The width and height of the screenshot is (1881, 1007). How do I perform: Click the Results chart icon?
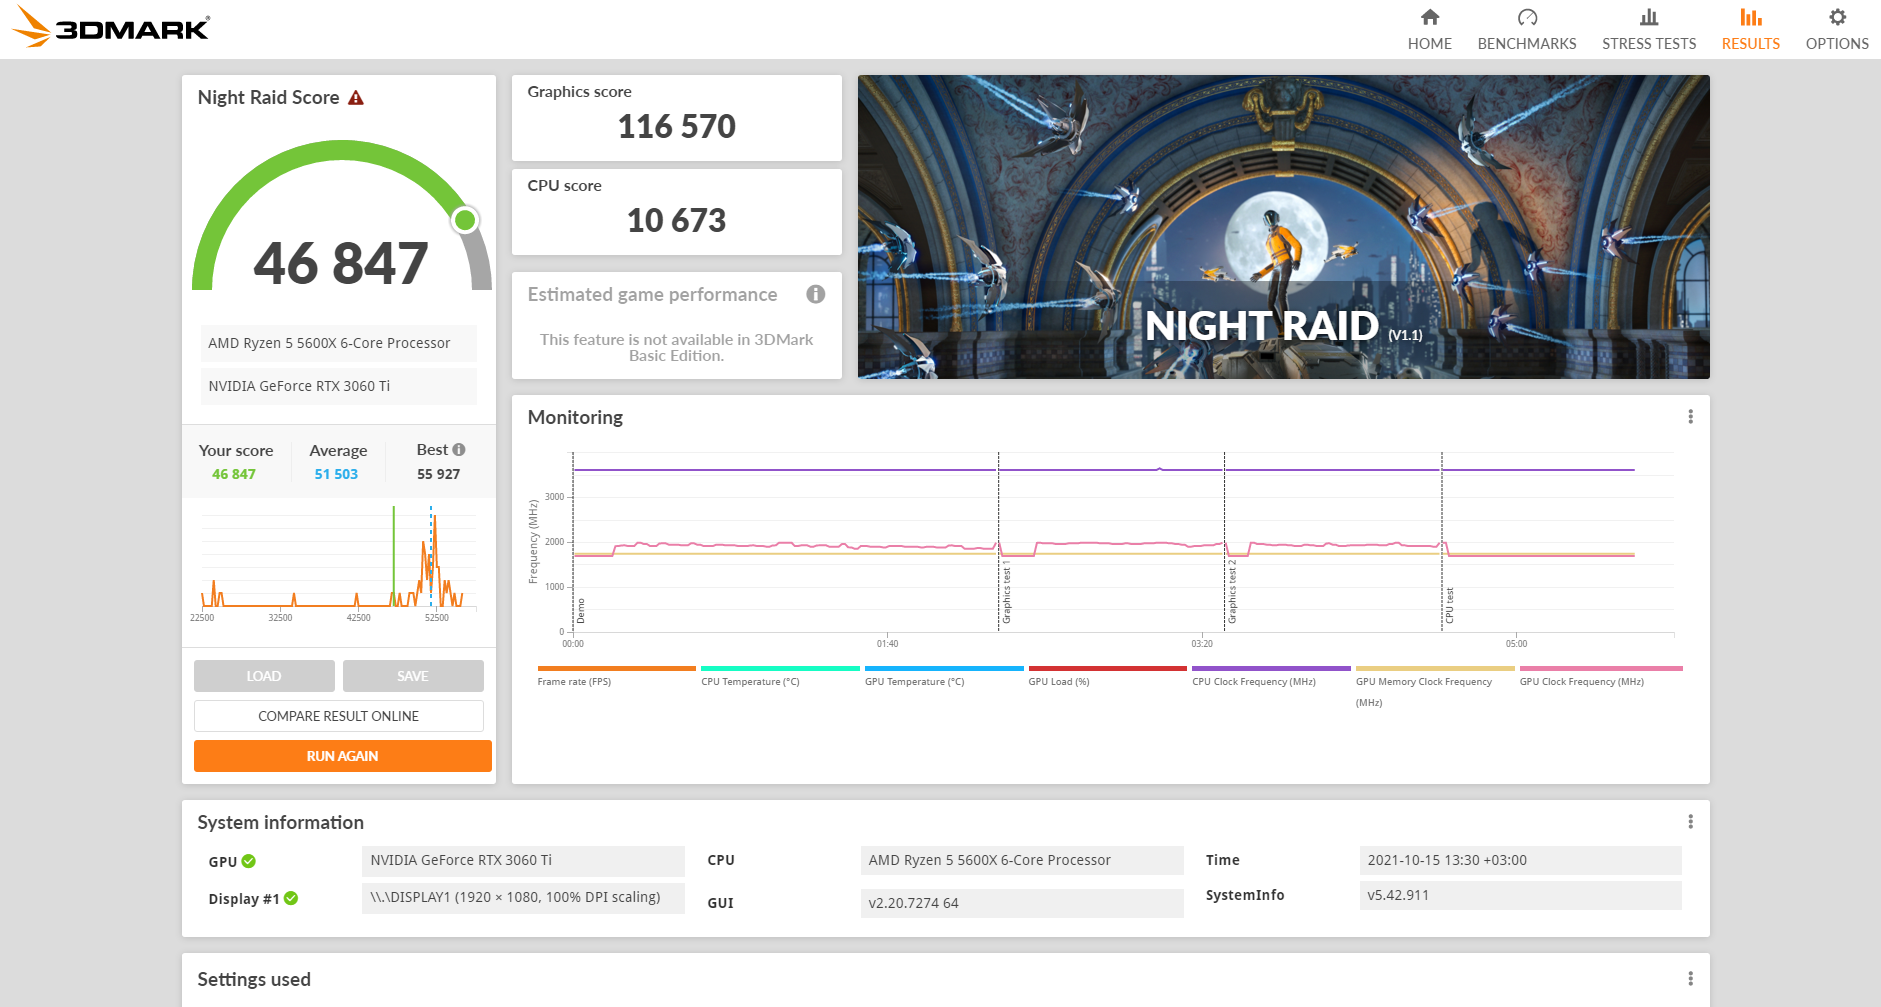tap(1751, 17)
